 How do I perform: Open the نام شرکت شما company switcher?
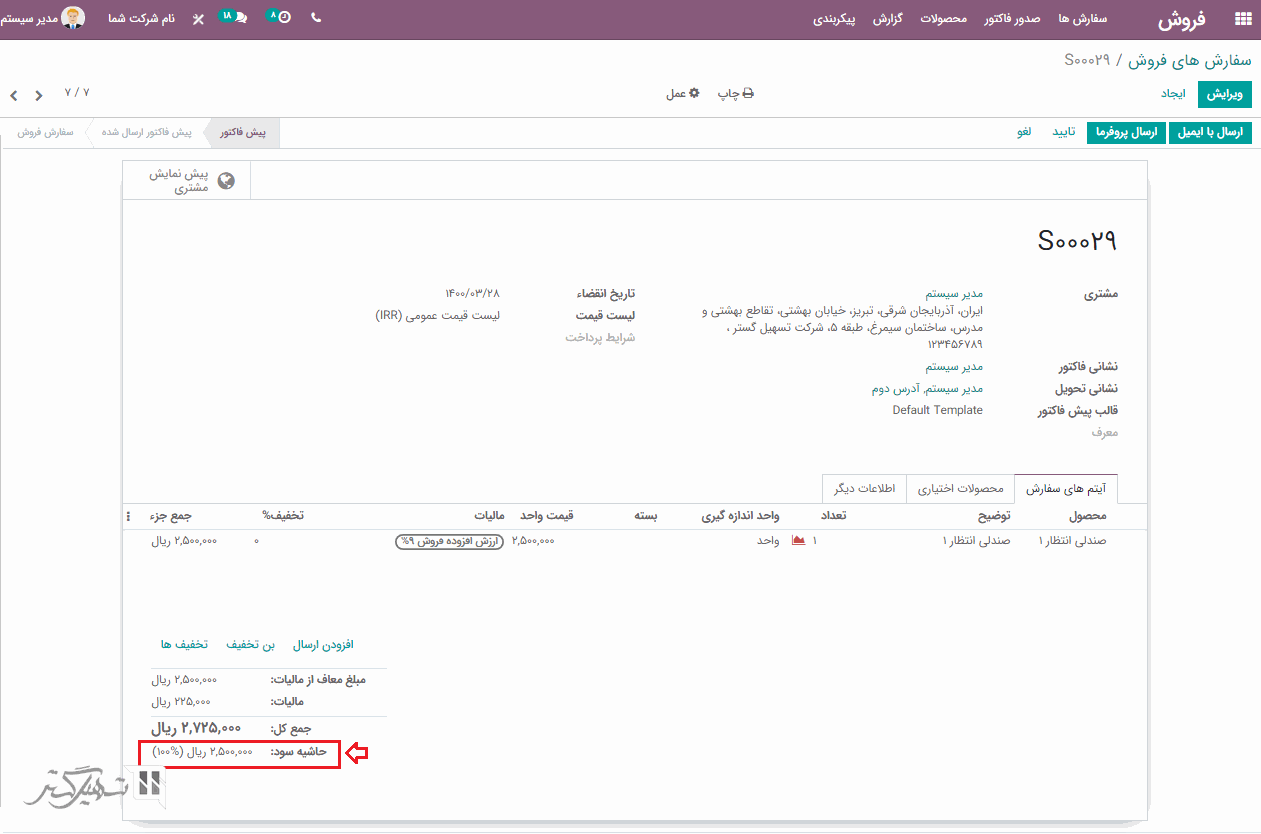[x=141, y=19]
